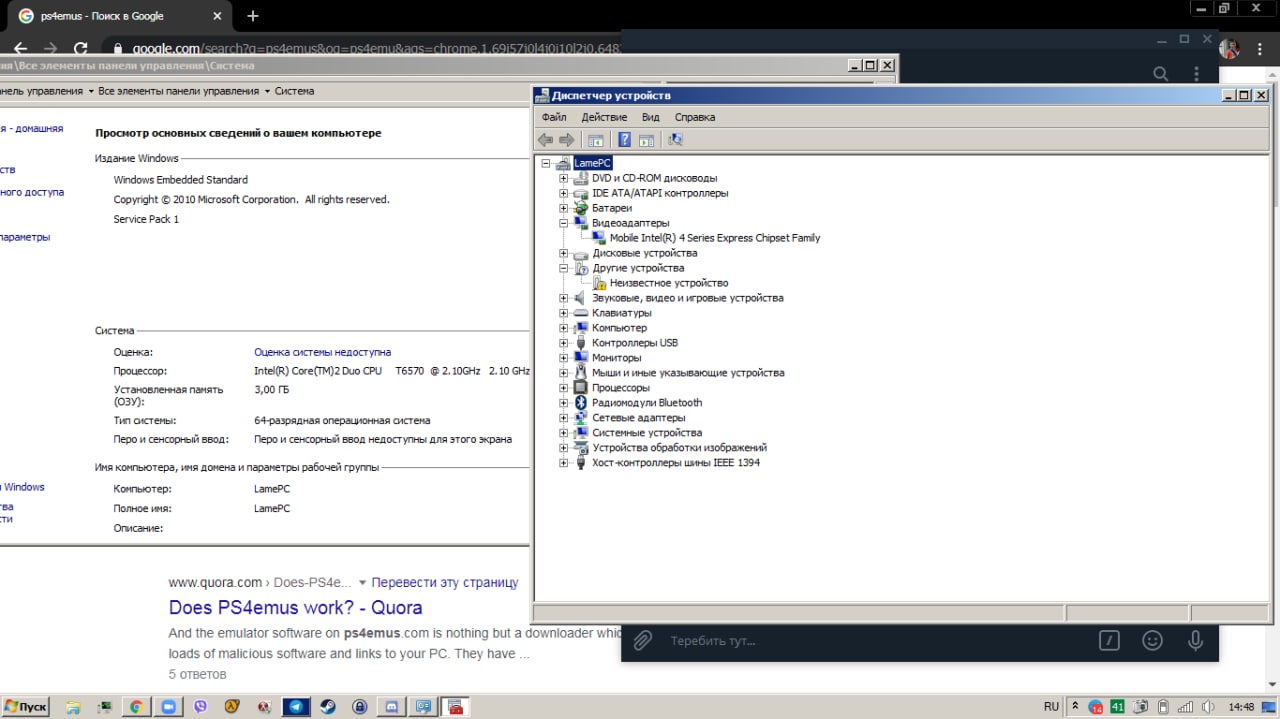Click Все элементы панели управления breadcrumb
This screenshot has width=1280, height=719.
click(178, 91)
